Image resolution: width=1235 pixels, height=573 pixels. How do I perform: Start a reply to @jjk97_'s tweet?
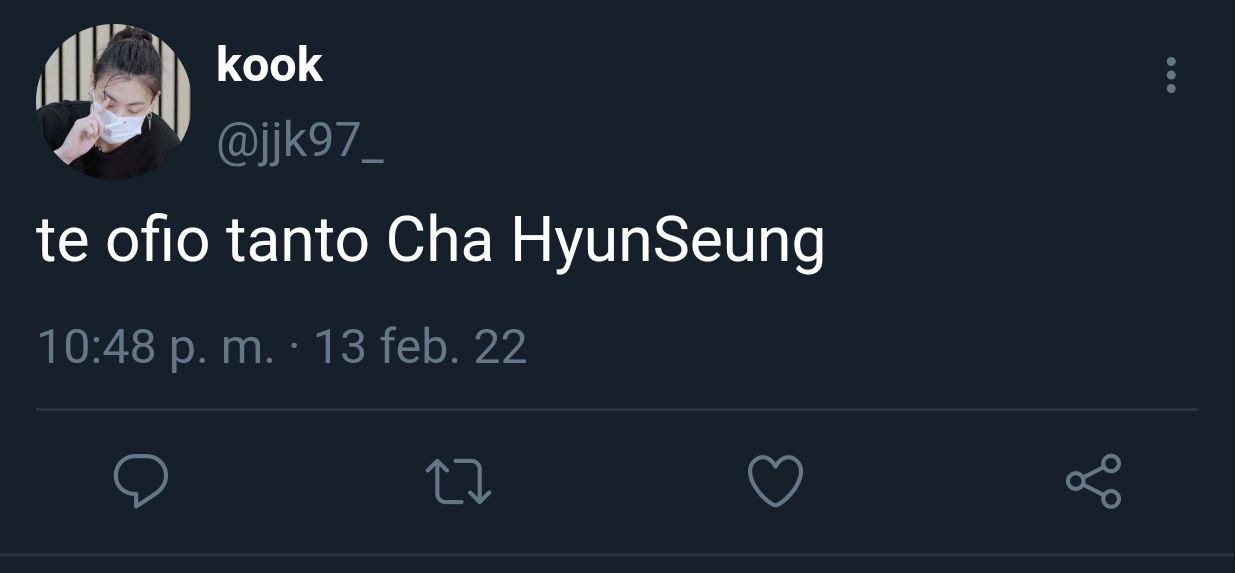point(141,481)
